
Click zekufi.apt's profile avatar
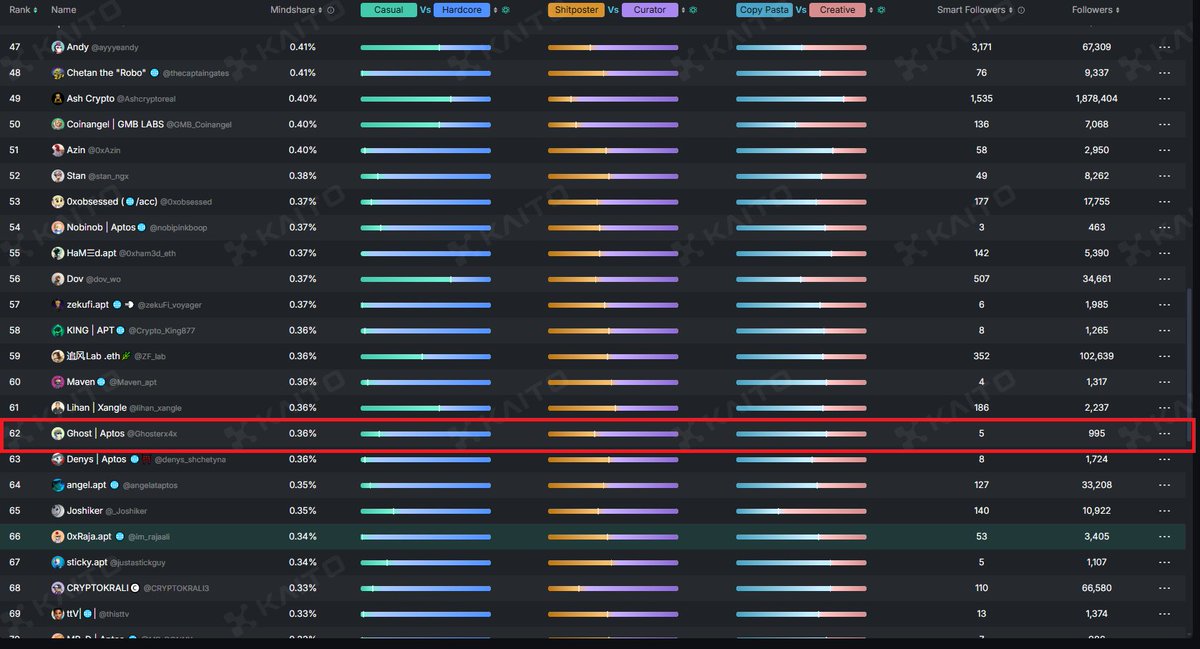tap(58, 305)
